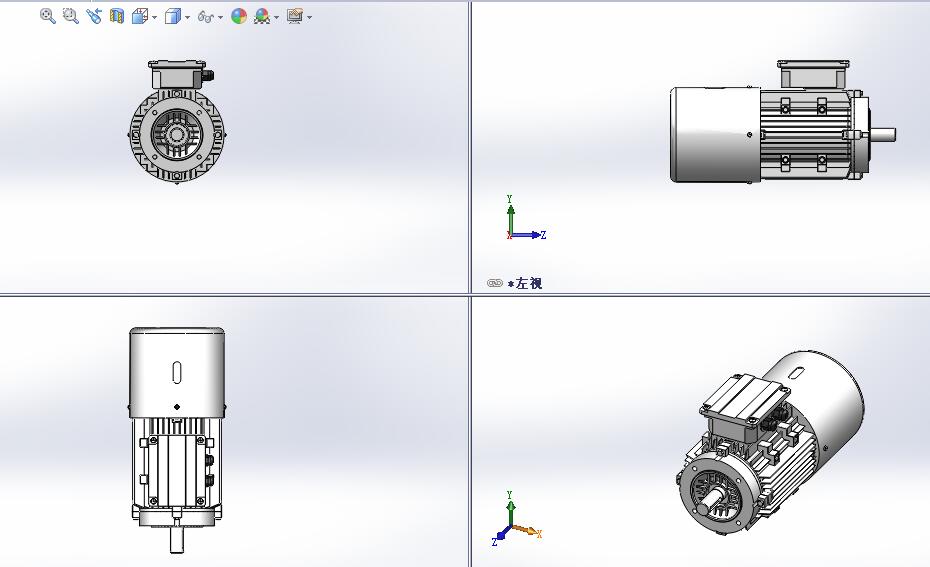Click the View Settings monitor icon
The height and width of the screenshot is (567, 930).
(295, 16)
